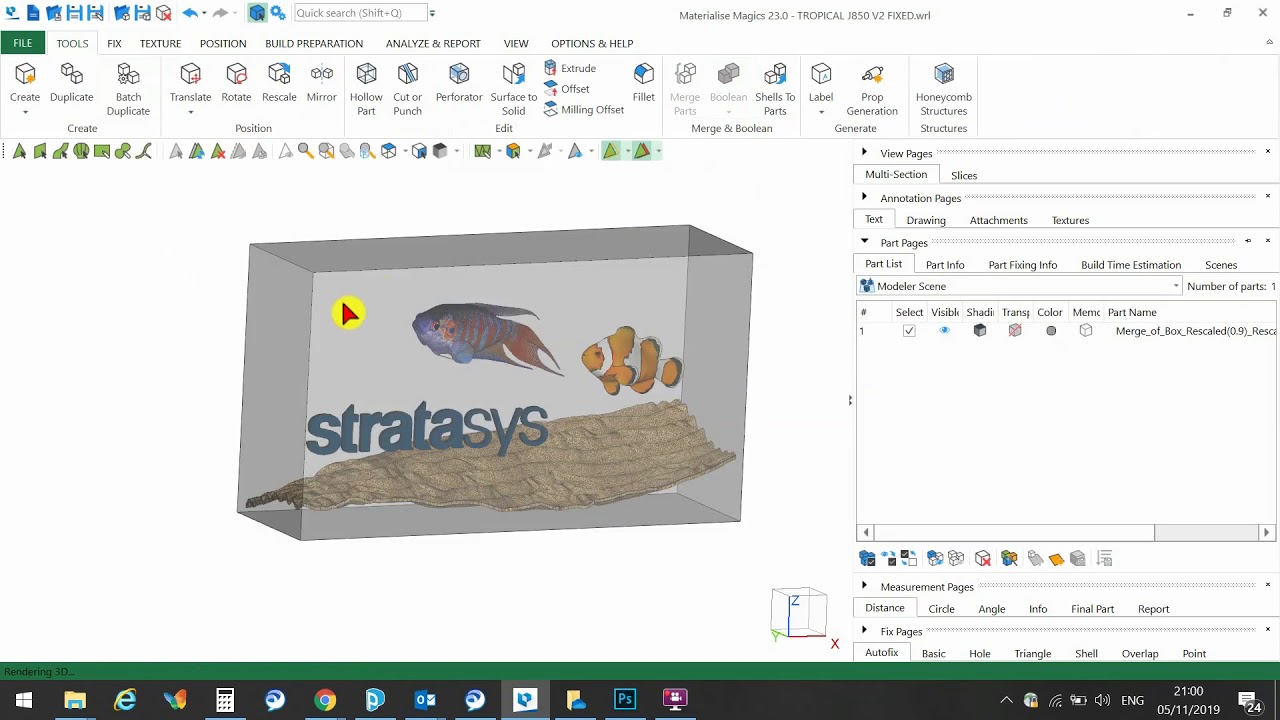Expand the Fix Pages section

click(865, 631)
